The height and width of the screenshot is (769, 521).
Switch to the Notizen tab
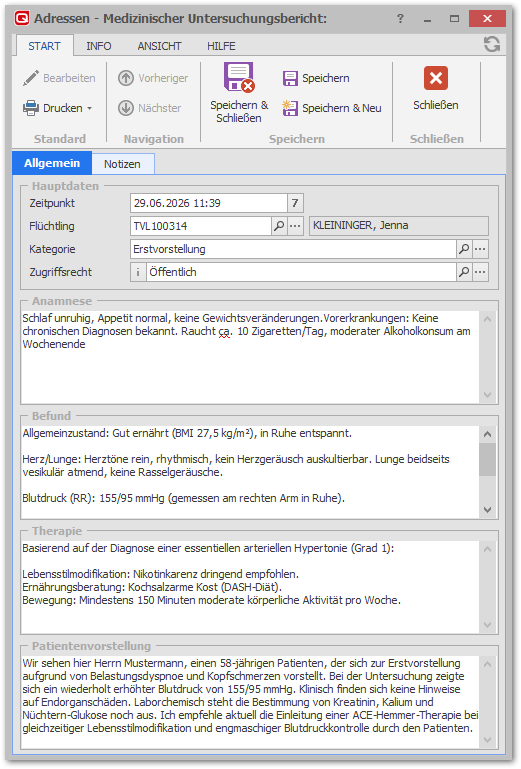122,164
